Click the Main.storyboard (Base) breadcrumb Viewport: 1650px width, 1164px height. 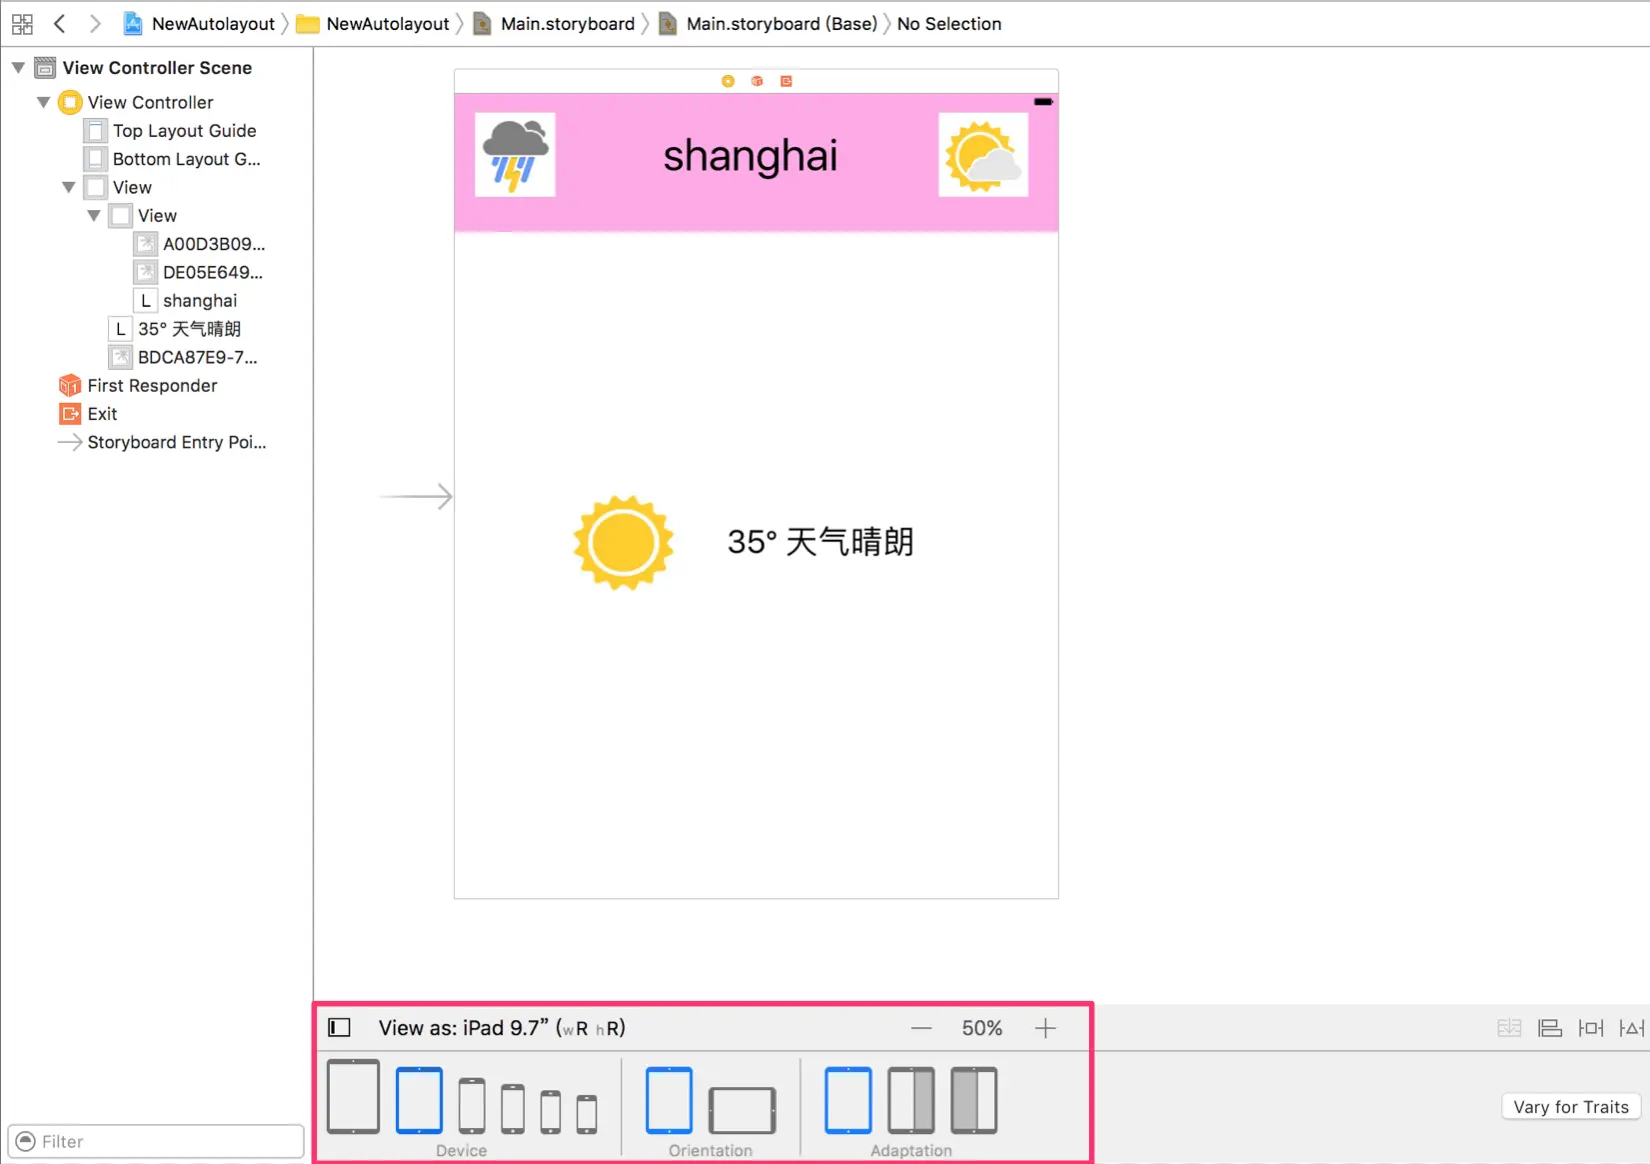pos(768,23)
